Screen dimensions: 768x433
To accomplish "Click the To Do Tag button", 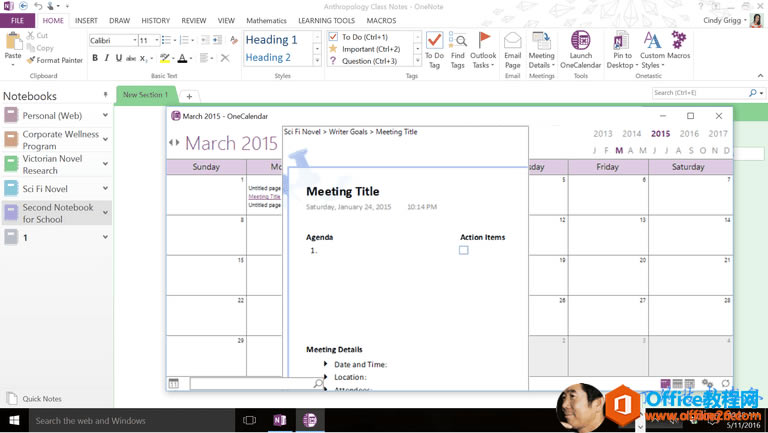I will pos(434,50).
